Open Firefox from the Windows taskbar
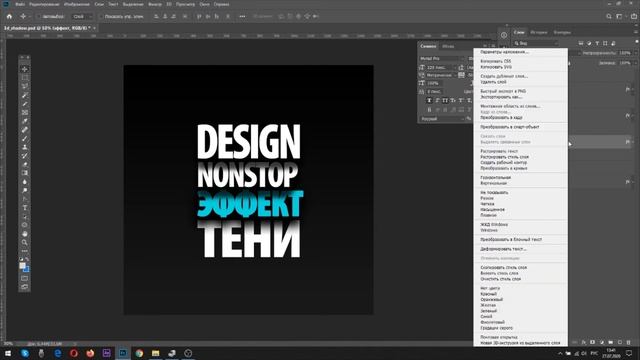 [90, 353]
